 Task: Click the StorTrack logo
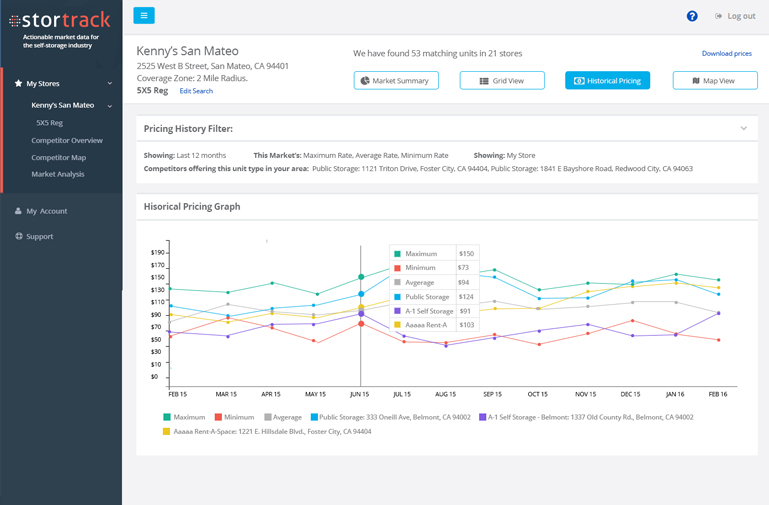pos(60,21)
